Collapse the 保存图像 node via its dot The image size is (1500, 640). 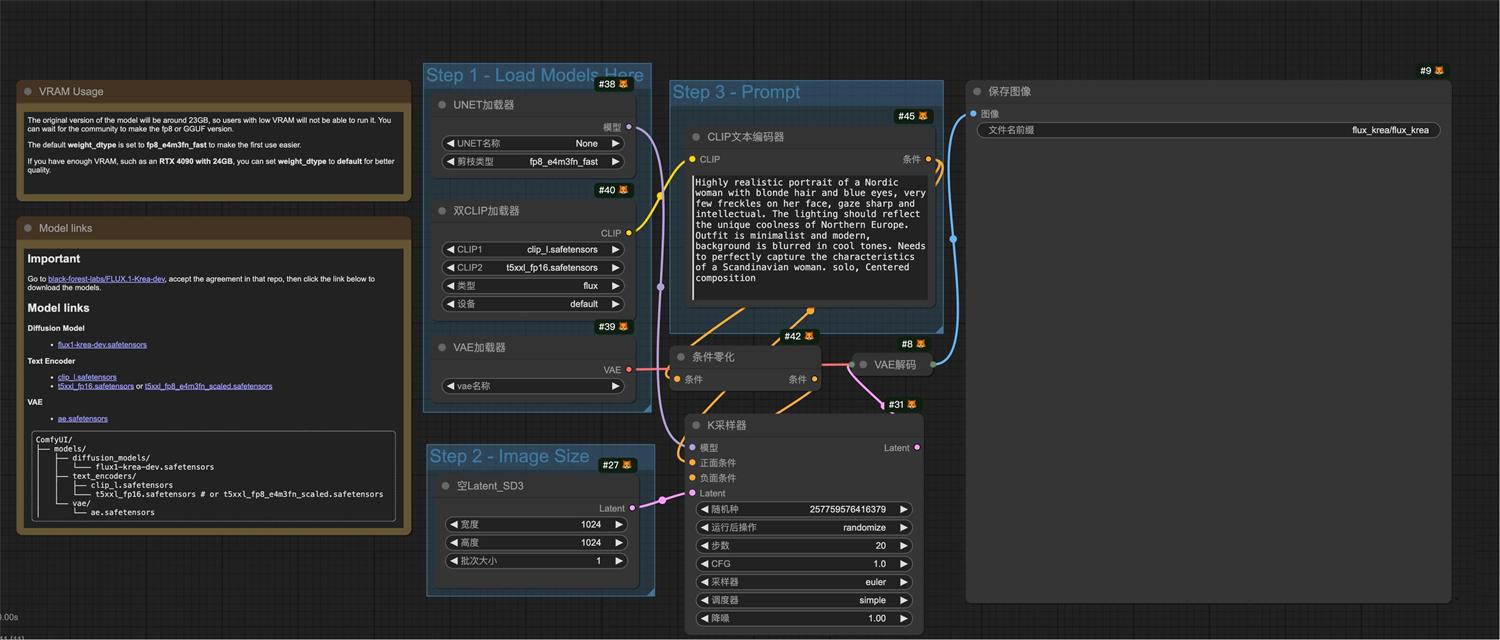click(977, 92)
